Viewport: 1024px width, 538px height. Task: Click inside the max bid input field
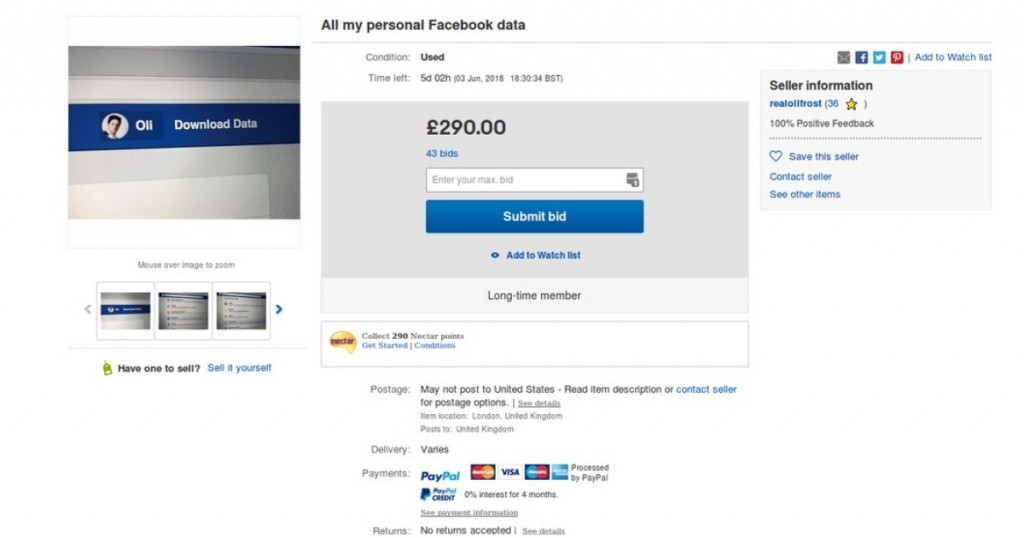(534, 180)
